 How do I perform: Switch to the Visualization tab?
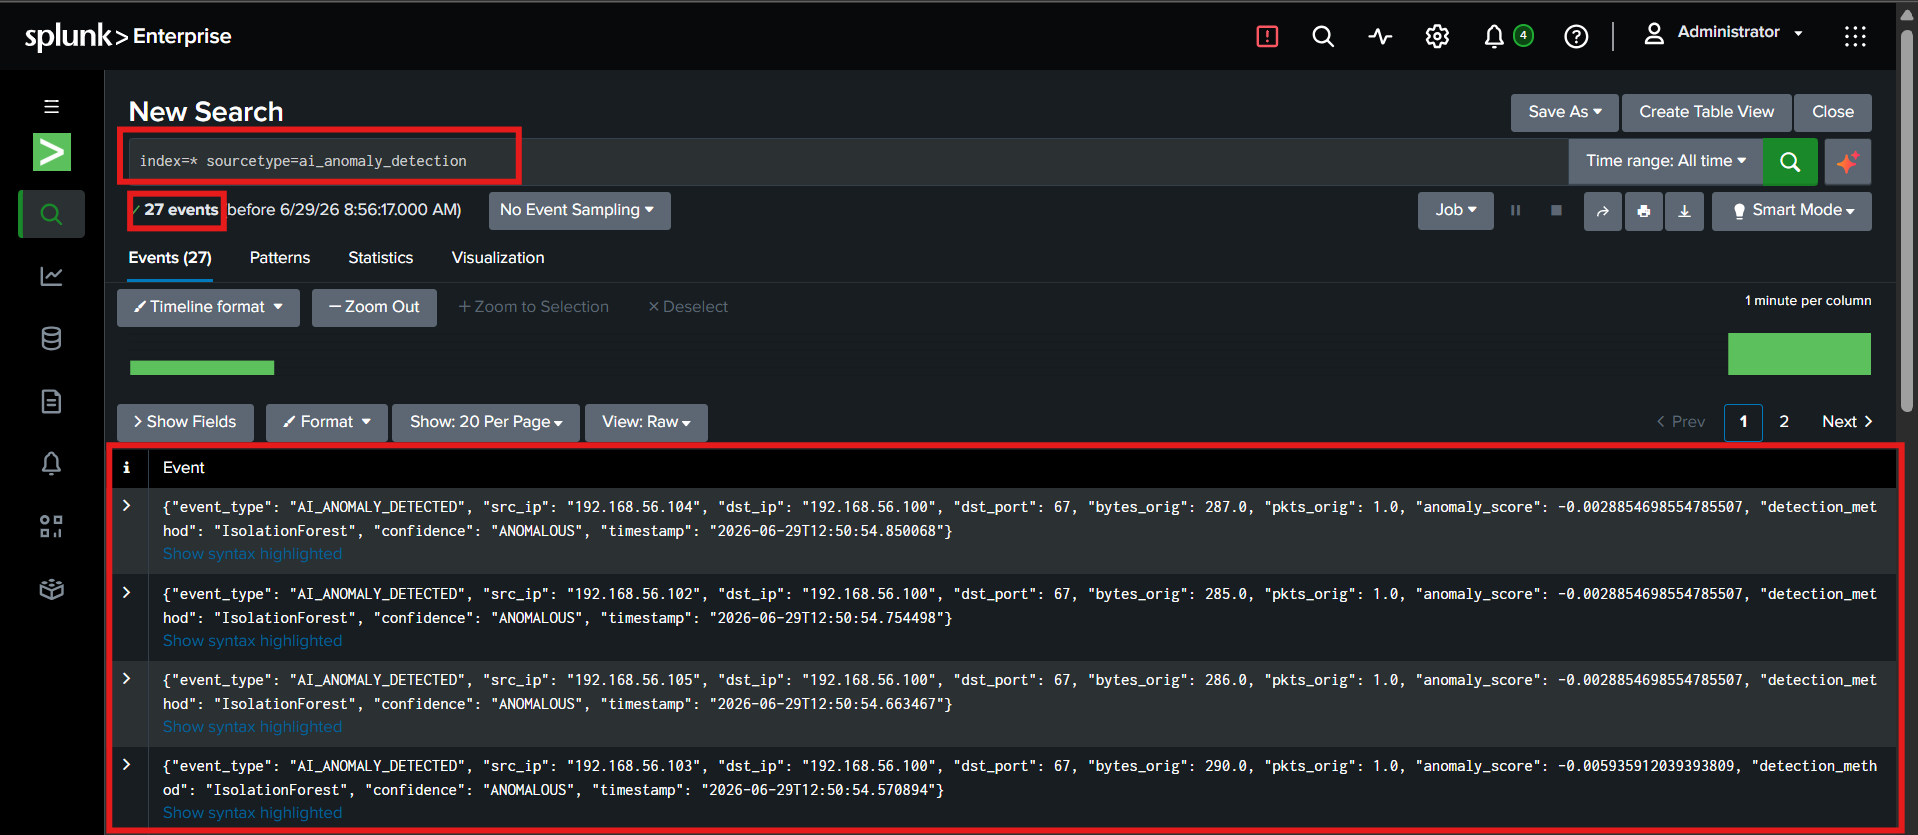click(x=498, y=258)
